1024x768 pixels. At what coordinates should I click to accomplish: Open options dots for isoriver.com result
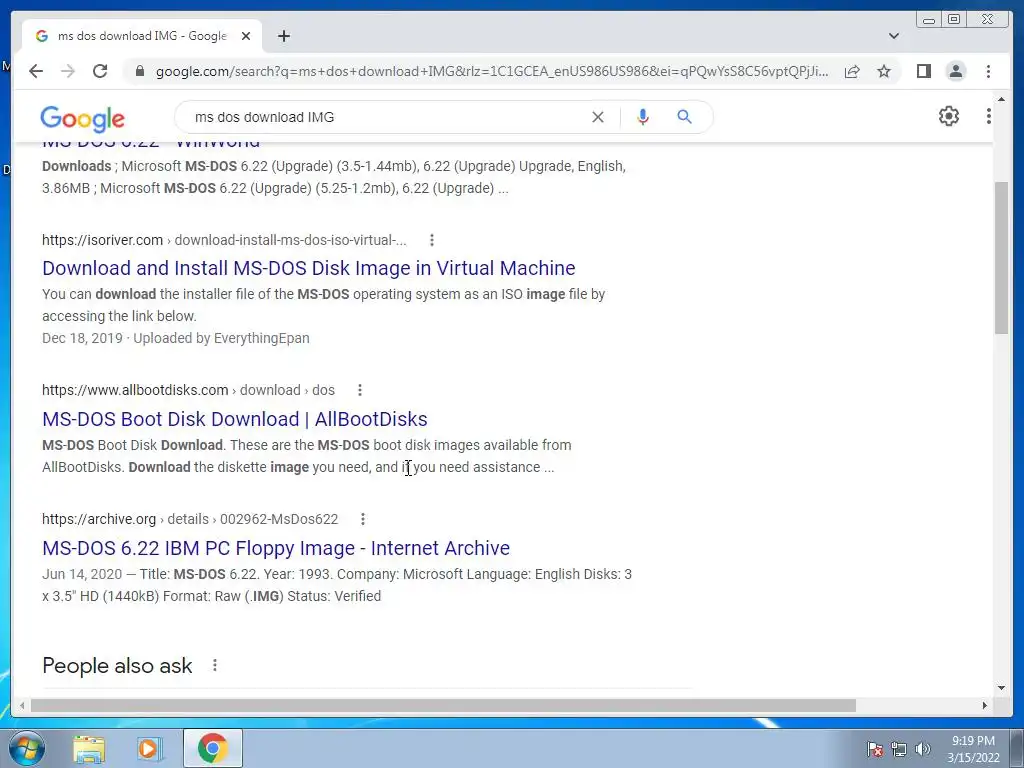pyautogui.click(x=432, y=240)
